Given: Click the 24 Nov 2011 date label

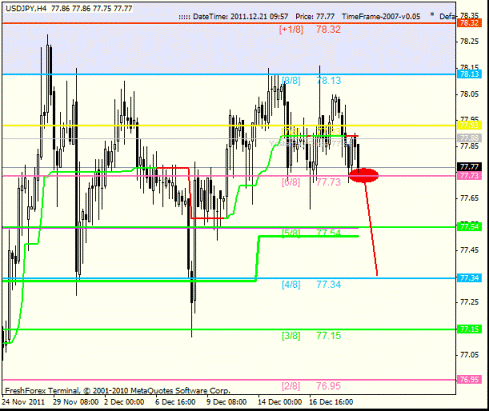Looking at the screenshot, I should [23, 402].
